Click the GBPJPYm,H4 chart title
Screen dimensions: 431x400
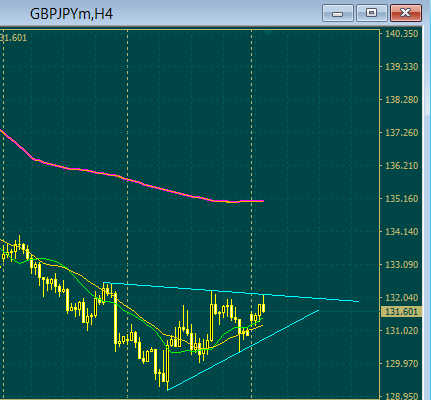coord(71,14)
